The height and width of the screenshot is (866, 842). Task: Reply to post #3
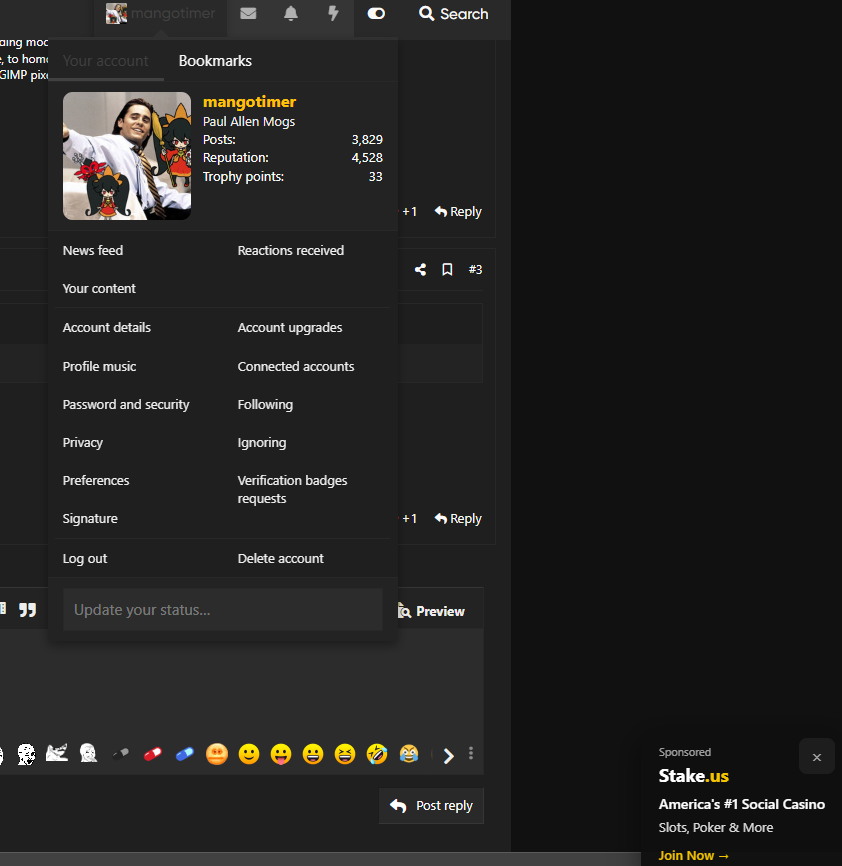(458, 519)
